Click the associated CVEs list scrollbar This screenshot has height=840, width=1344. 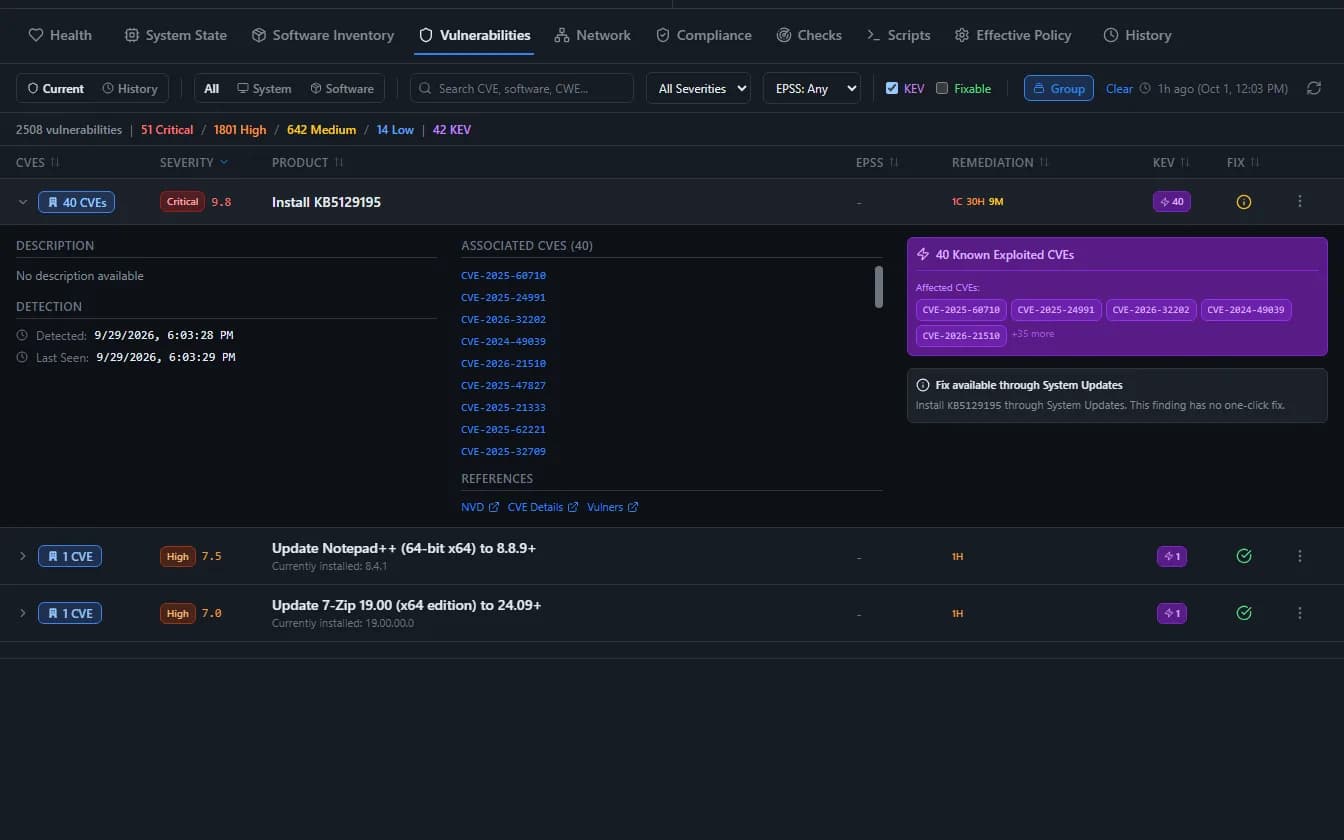(879, 287)
